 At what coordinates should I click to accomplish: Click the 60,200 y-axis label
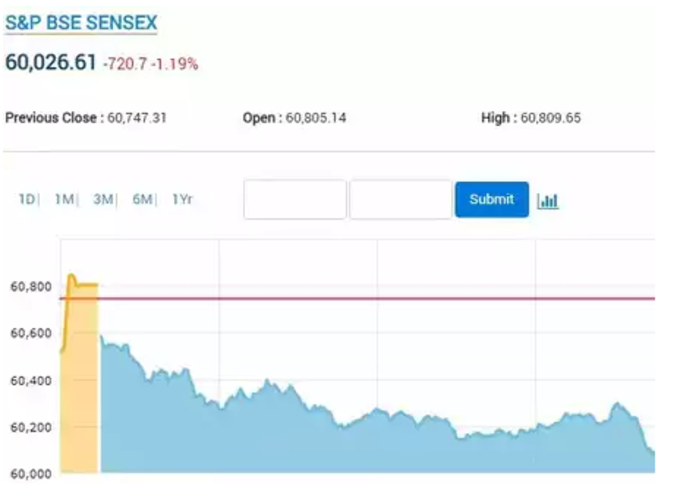point(31,427)
